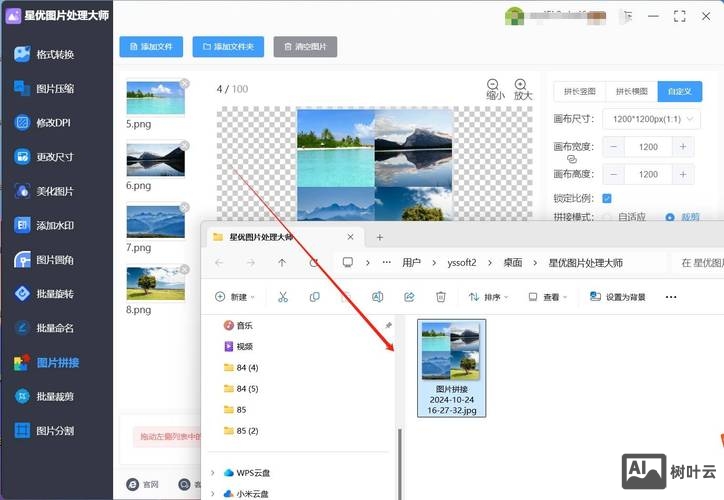The height and width of the screenshot is (500, 724).
Task: Open the 更改尺寸 resize tool
Action: click(x=44, y=157)
